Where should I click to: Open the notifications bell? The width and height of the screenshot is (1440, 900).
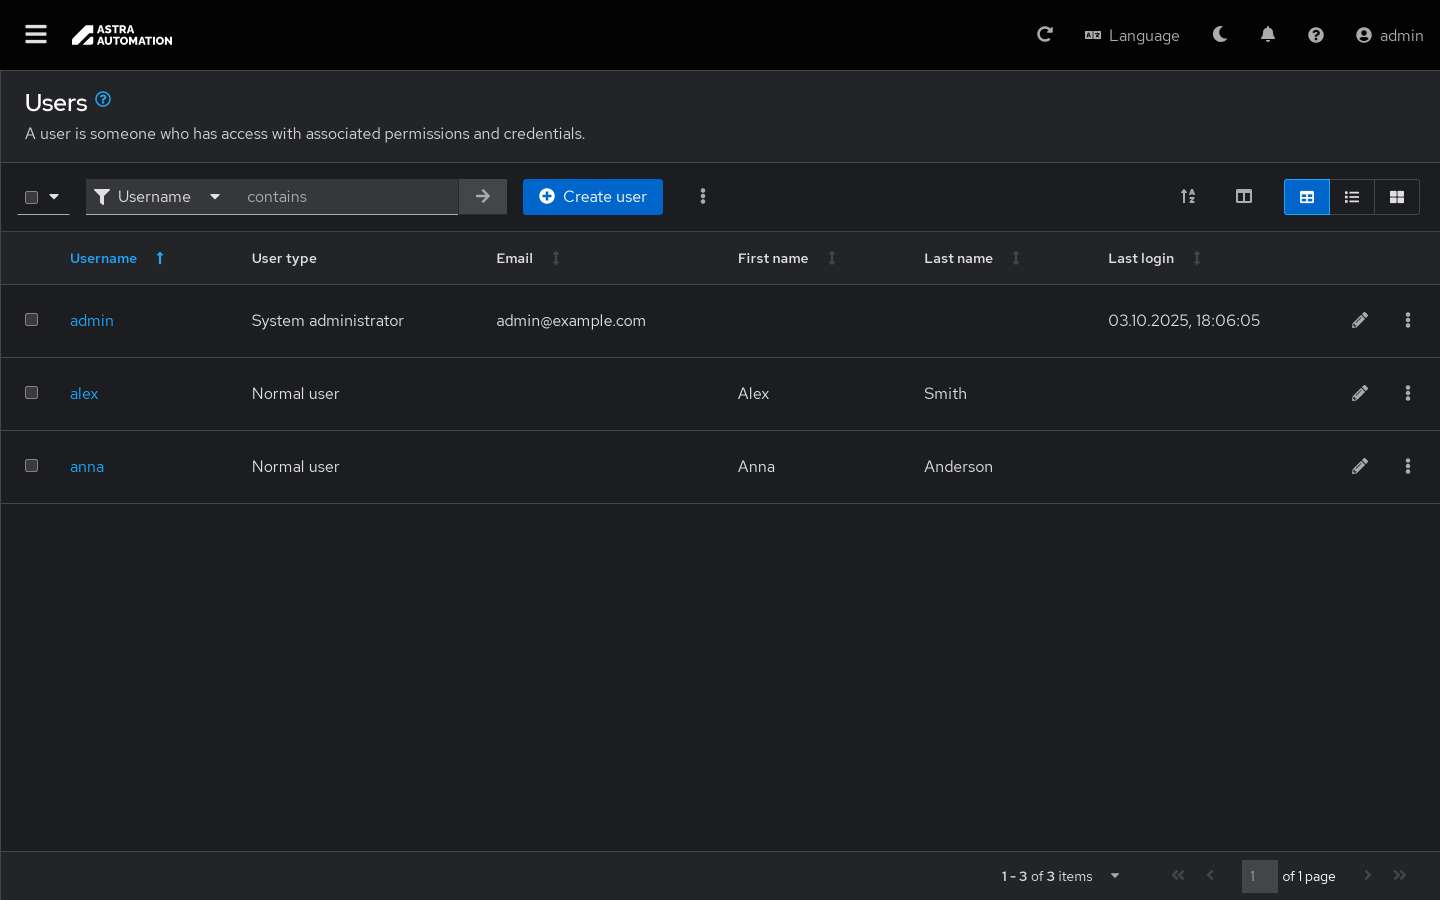1268,35
